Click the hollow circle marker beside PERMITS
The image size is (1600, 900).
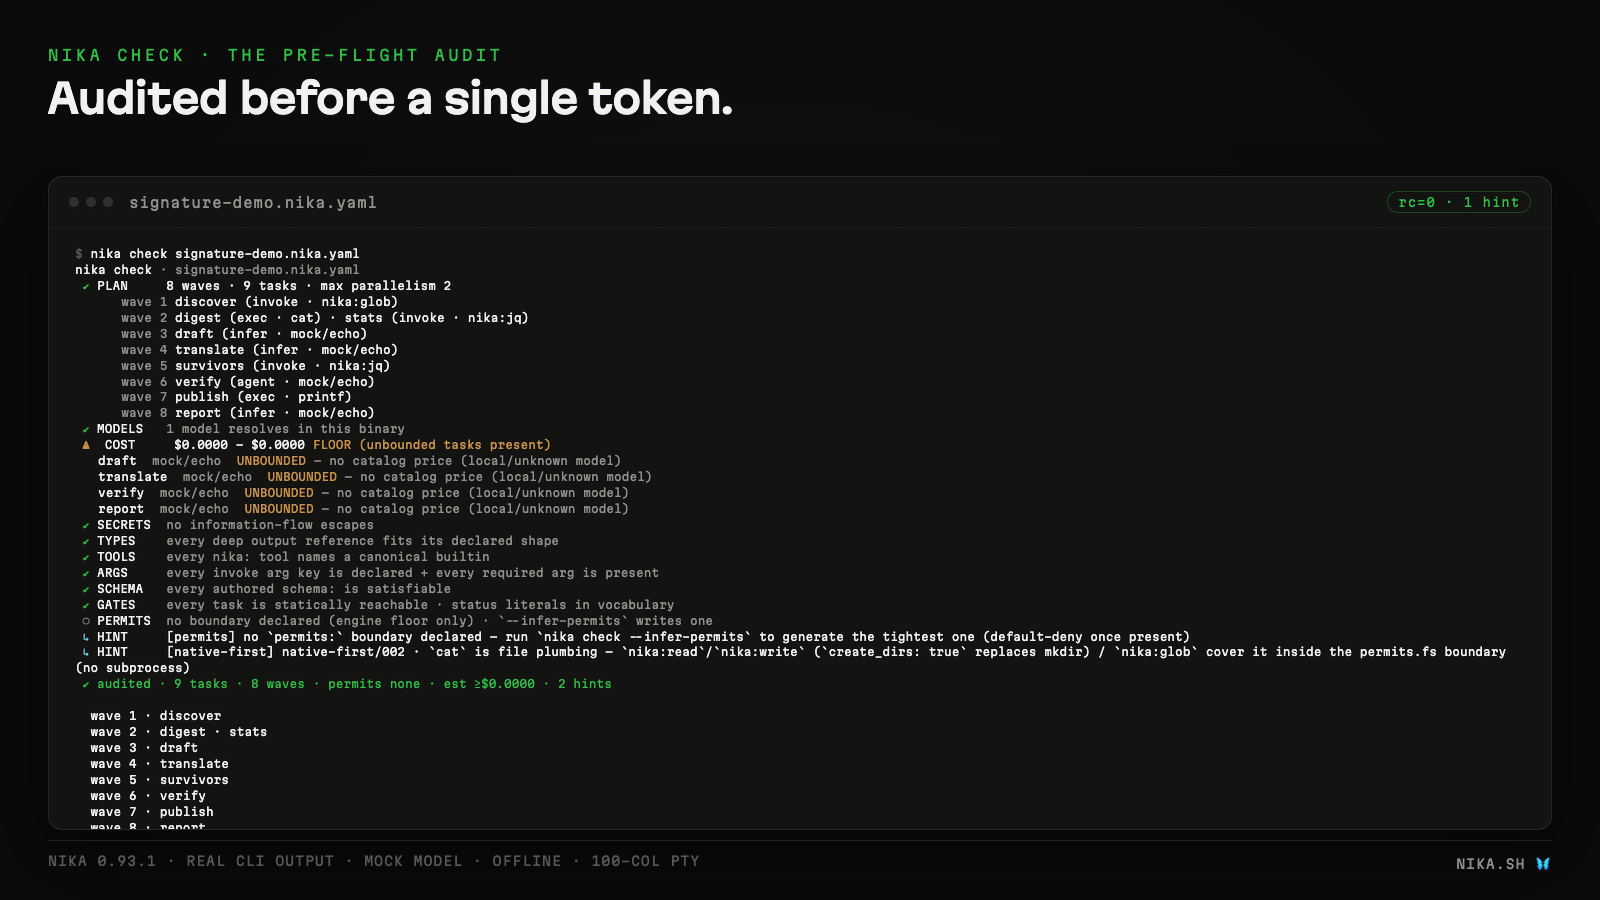coord(86,621)
